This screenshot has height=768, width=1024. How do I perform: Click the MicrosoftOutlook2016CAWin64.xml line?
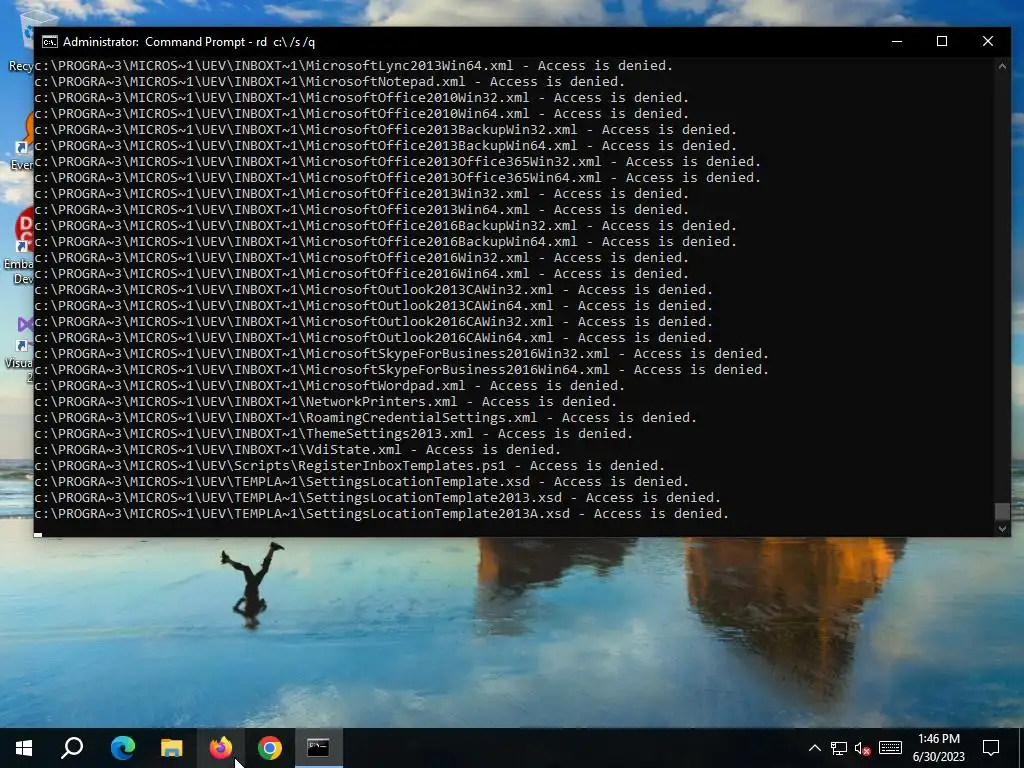[x=374, y=338]
